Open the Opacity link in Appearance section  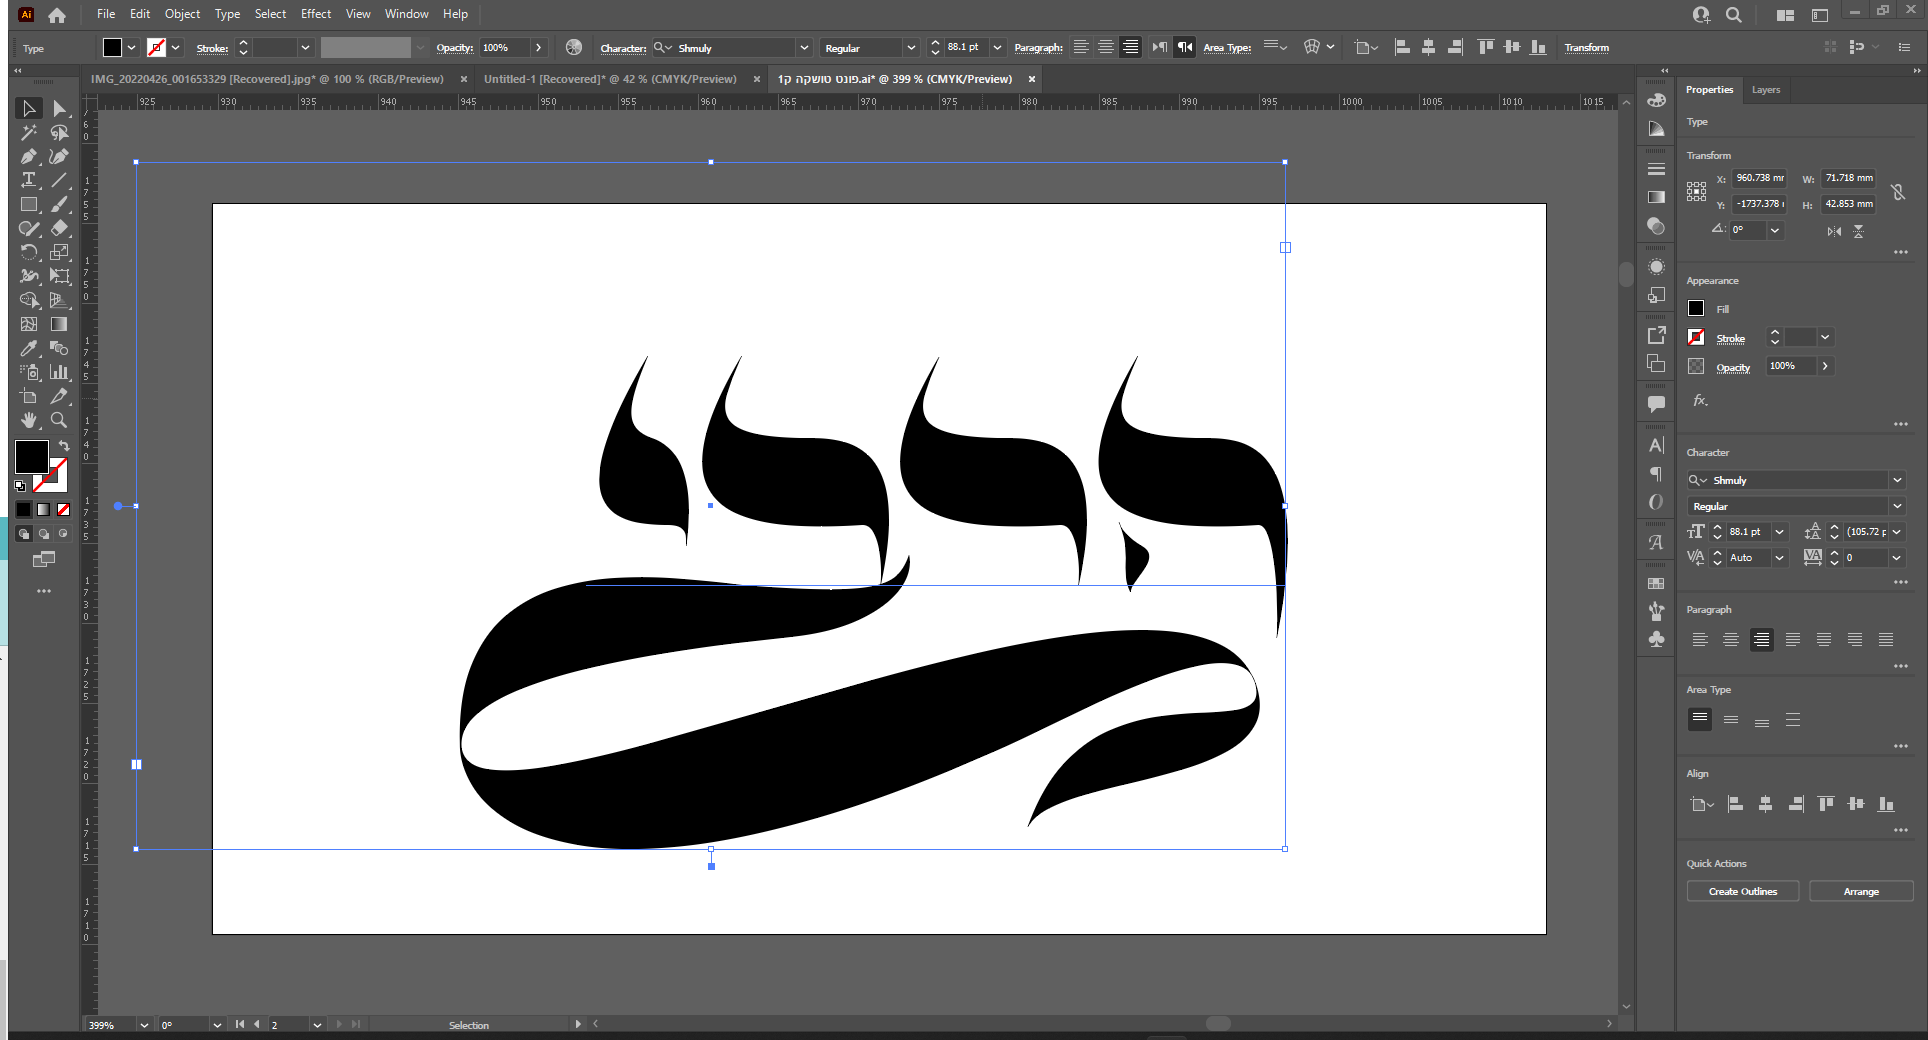(1733, 368)
